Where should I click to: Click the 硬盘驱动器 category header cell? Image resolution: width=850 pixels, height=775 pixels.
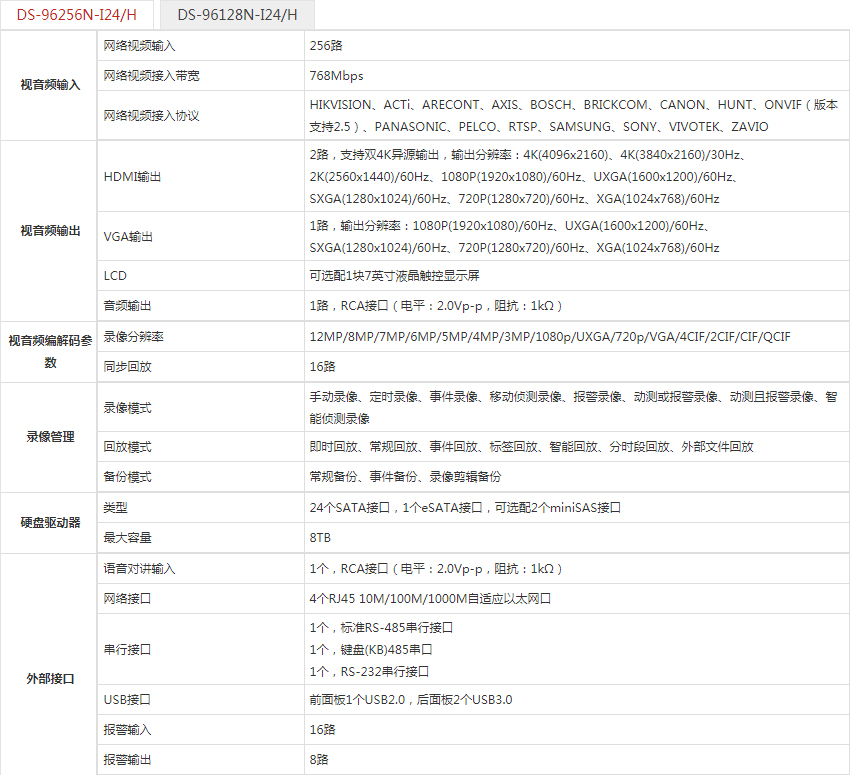50,523
